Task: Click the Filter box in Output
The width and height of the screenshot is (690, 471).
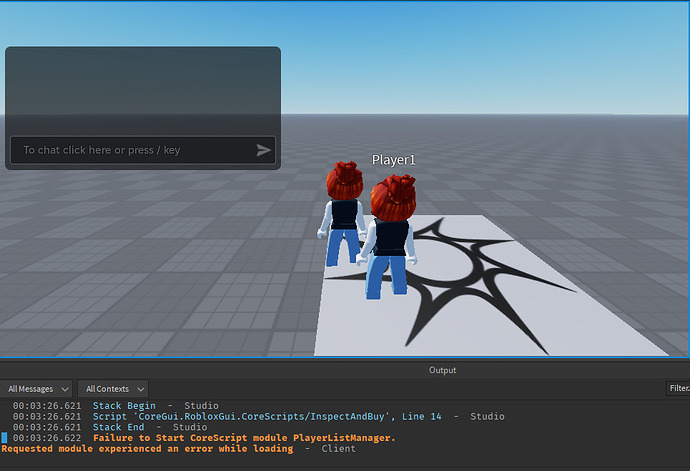Action: tap(678, 388)
